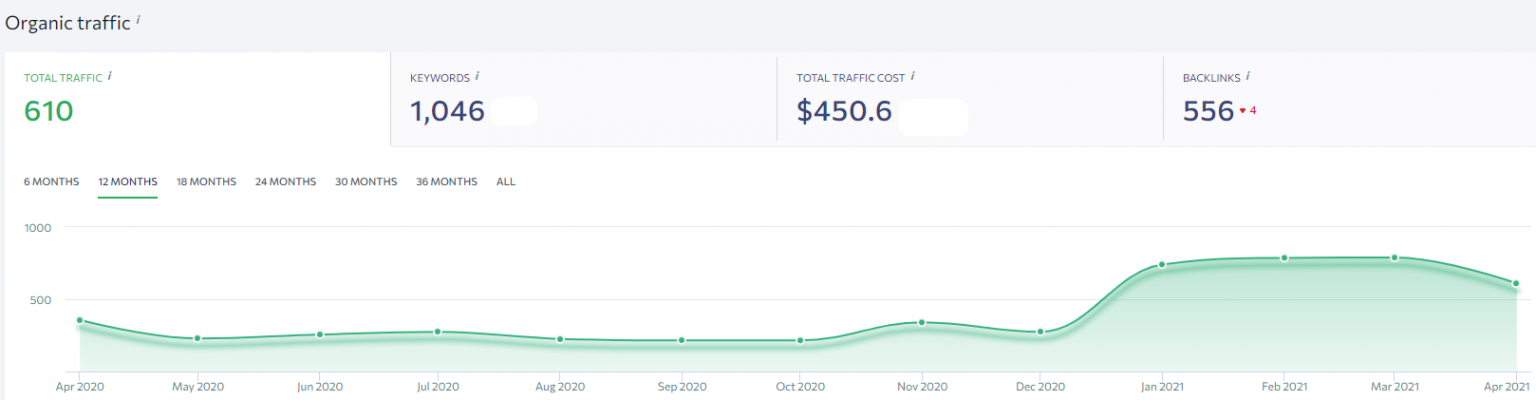Click the Nov 2020 data point on chart

tap(921, 322)
